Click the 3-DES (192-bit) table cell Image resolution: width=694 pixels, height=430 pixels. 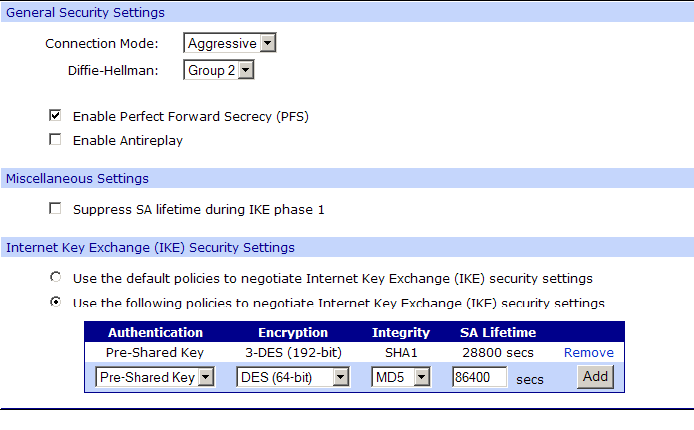tap(292, 353)
